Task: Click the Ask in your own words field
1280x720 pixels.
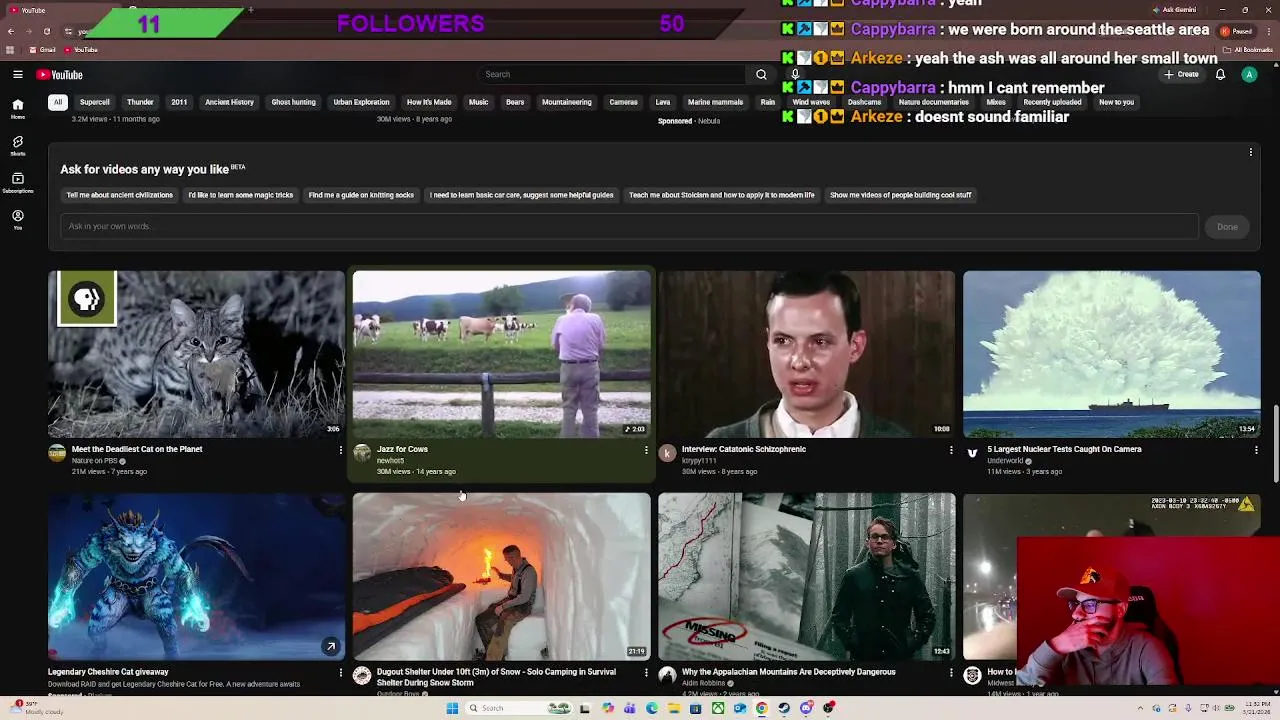Action: click(x=628, y=226)
